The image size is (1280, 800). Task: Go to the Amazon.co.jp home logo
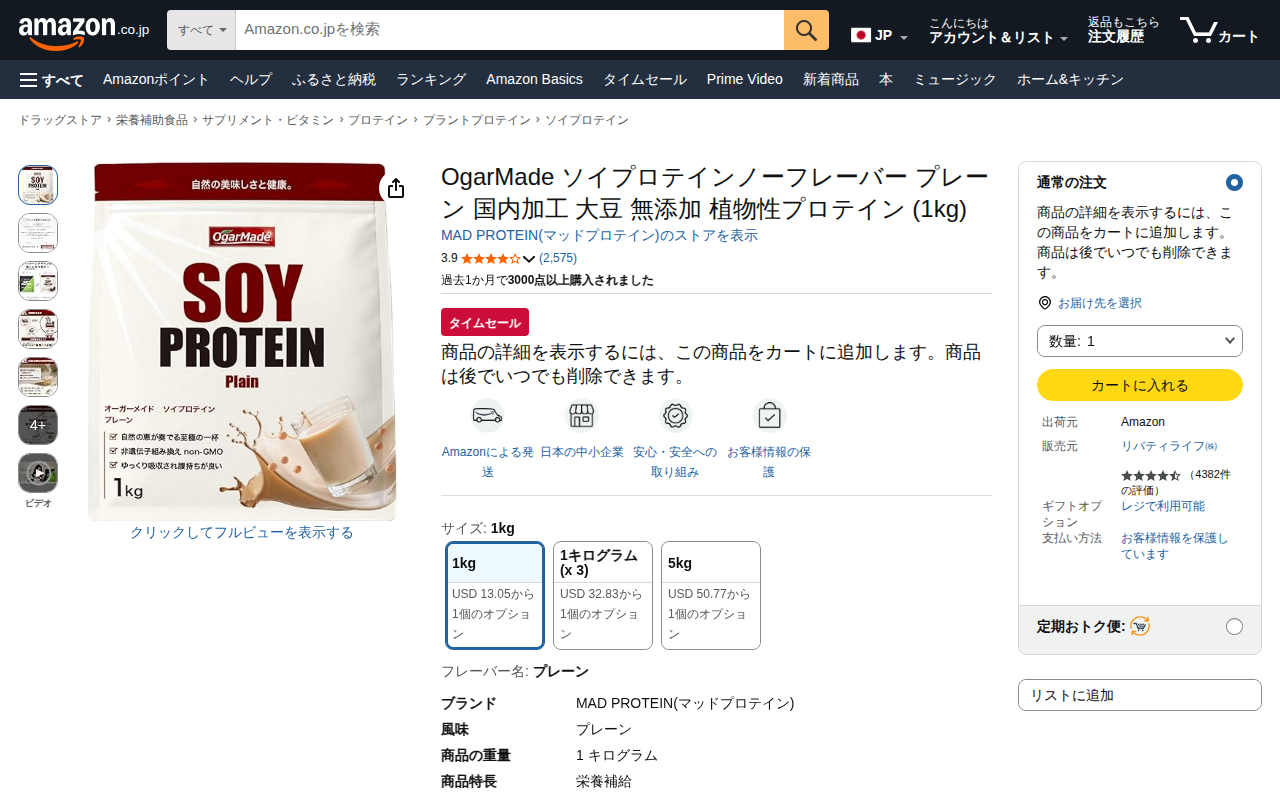click(84, 31)
